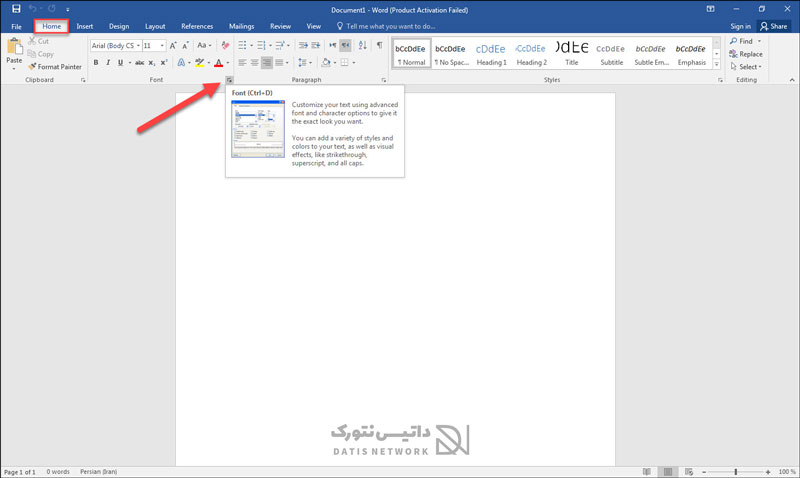Click the Justify alignment icon
800x478 pixels.
(279, 63)
